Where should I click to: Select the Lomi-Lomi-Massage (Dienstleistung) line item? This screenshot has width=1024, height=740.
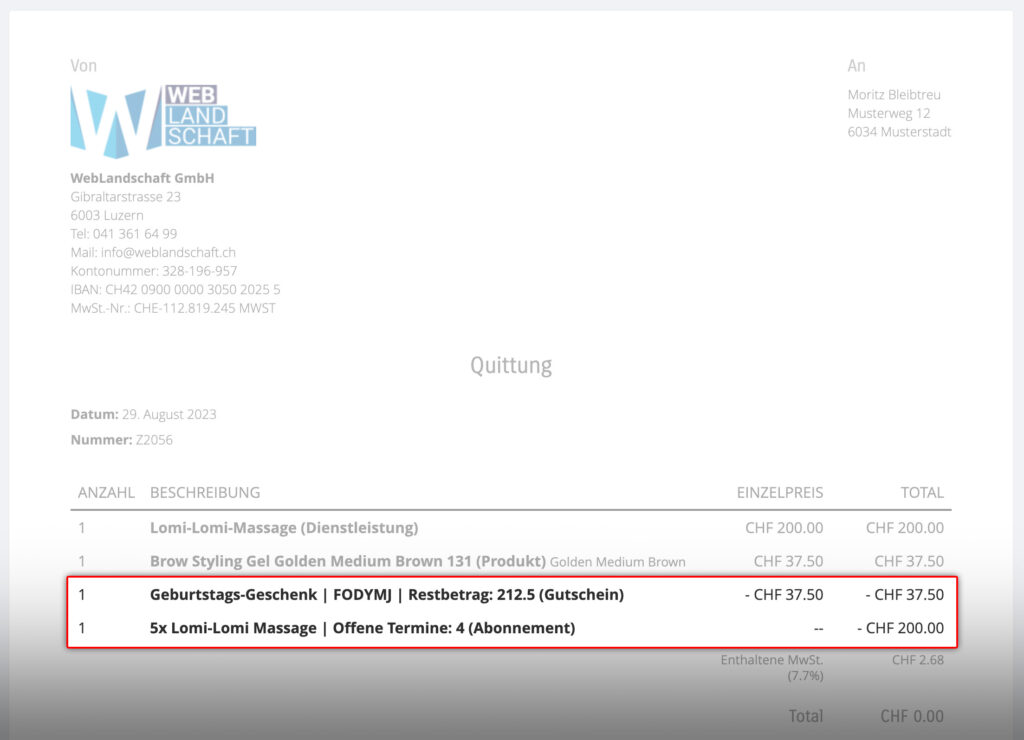coord(284,527)
